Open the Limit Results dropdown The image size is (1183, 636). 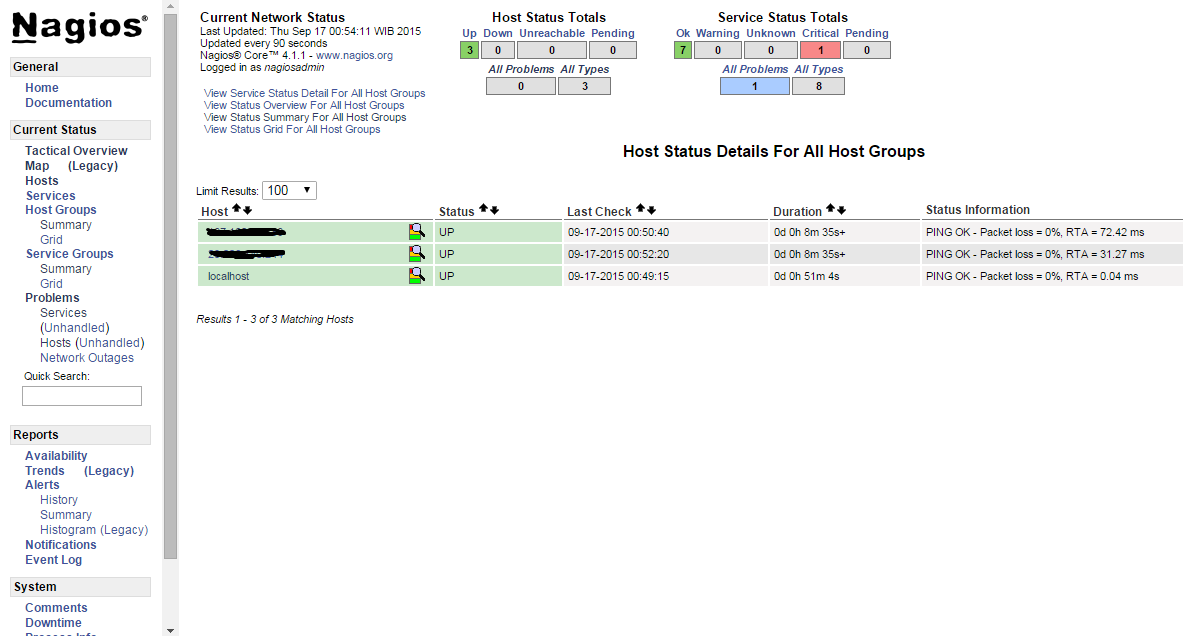[x=290, y=190]
